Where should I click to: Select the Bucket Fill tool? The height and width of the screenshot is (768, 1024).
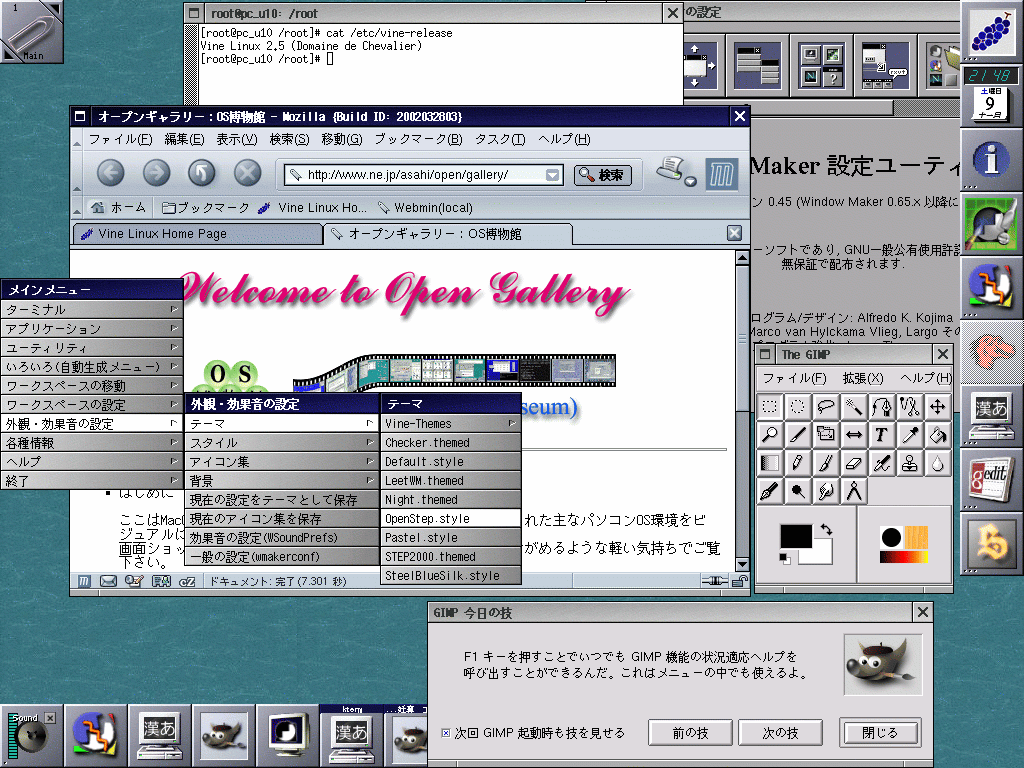[938, 435]
